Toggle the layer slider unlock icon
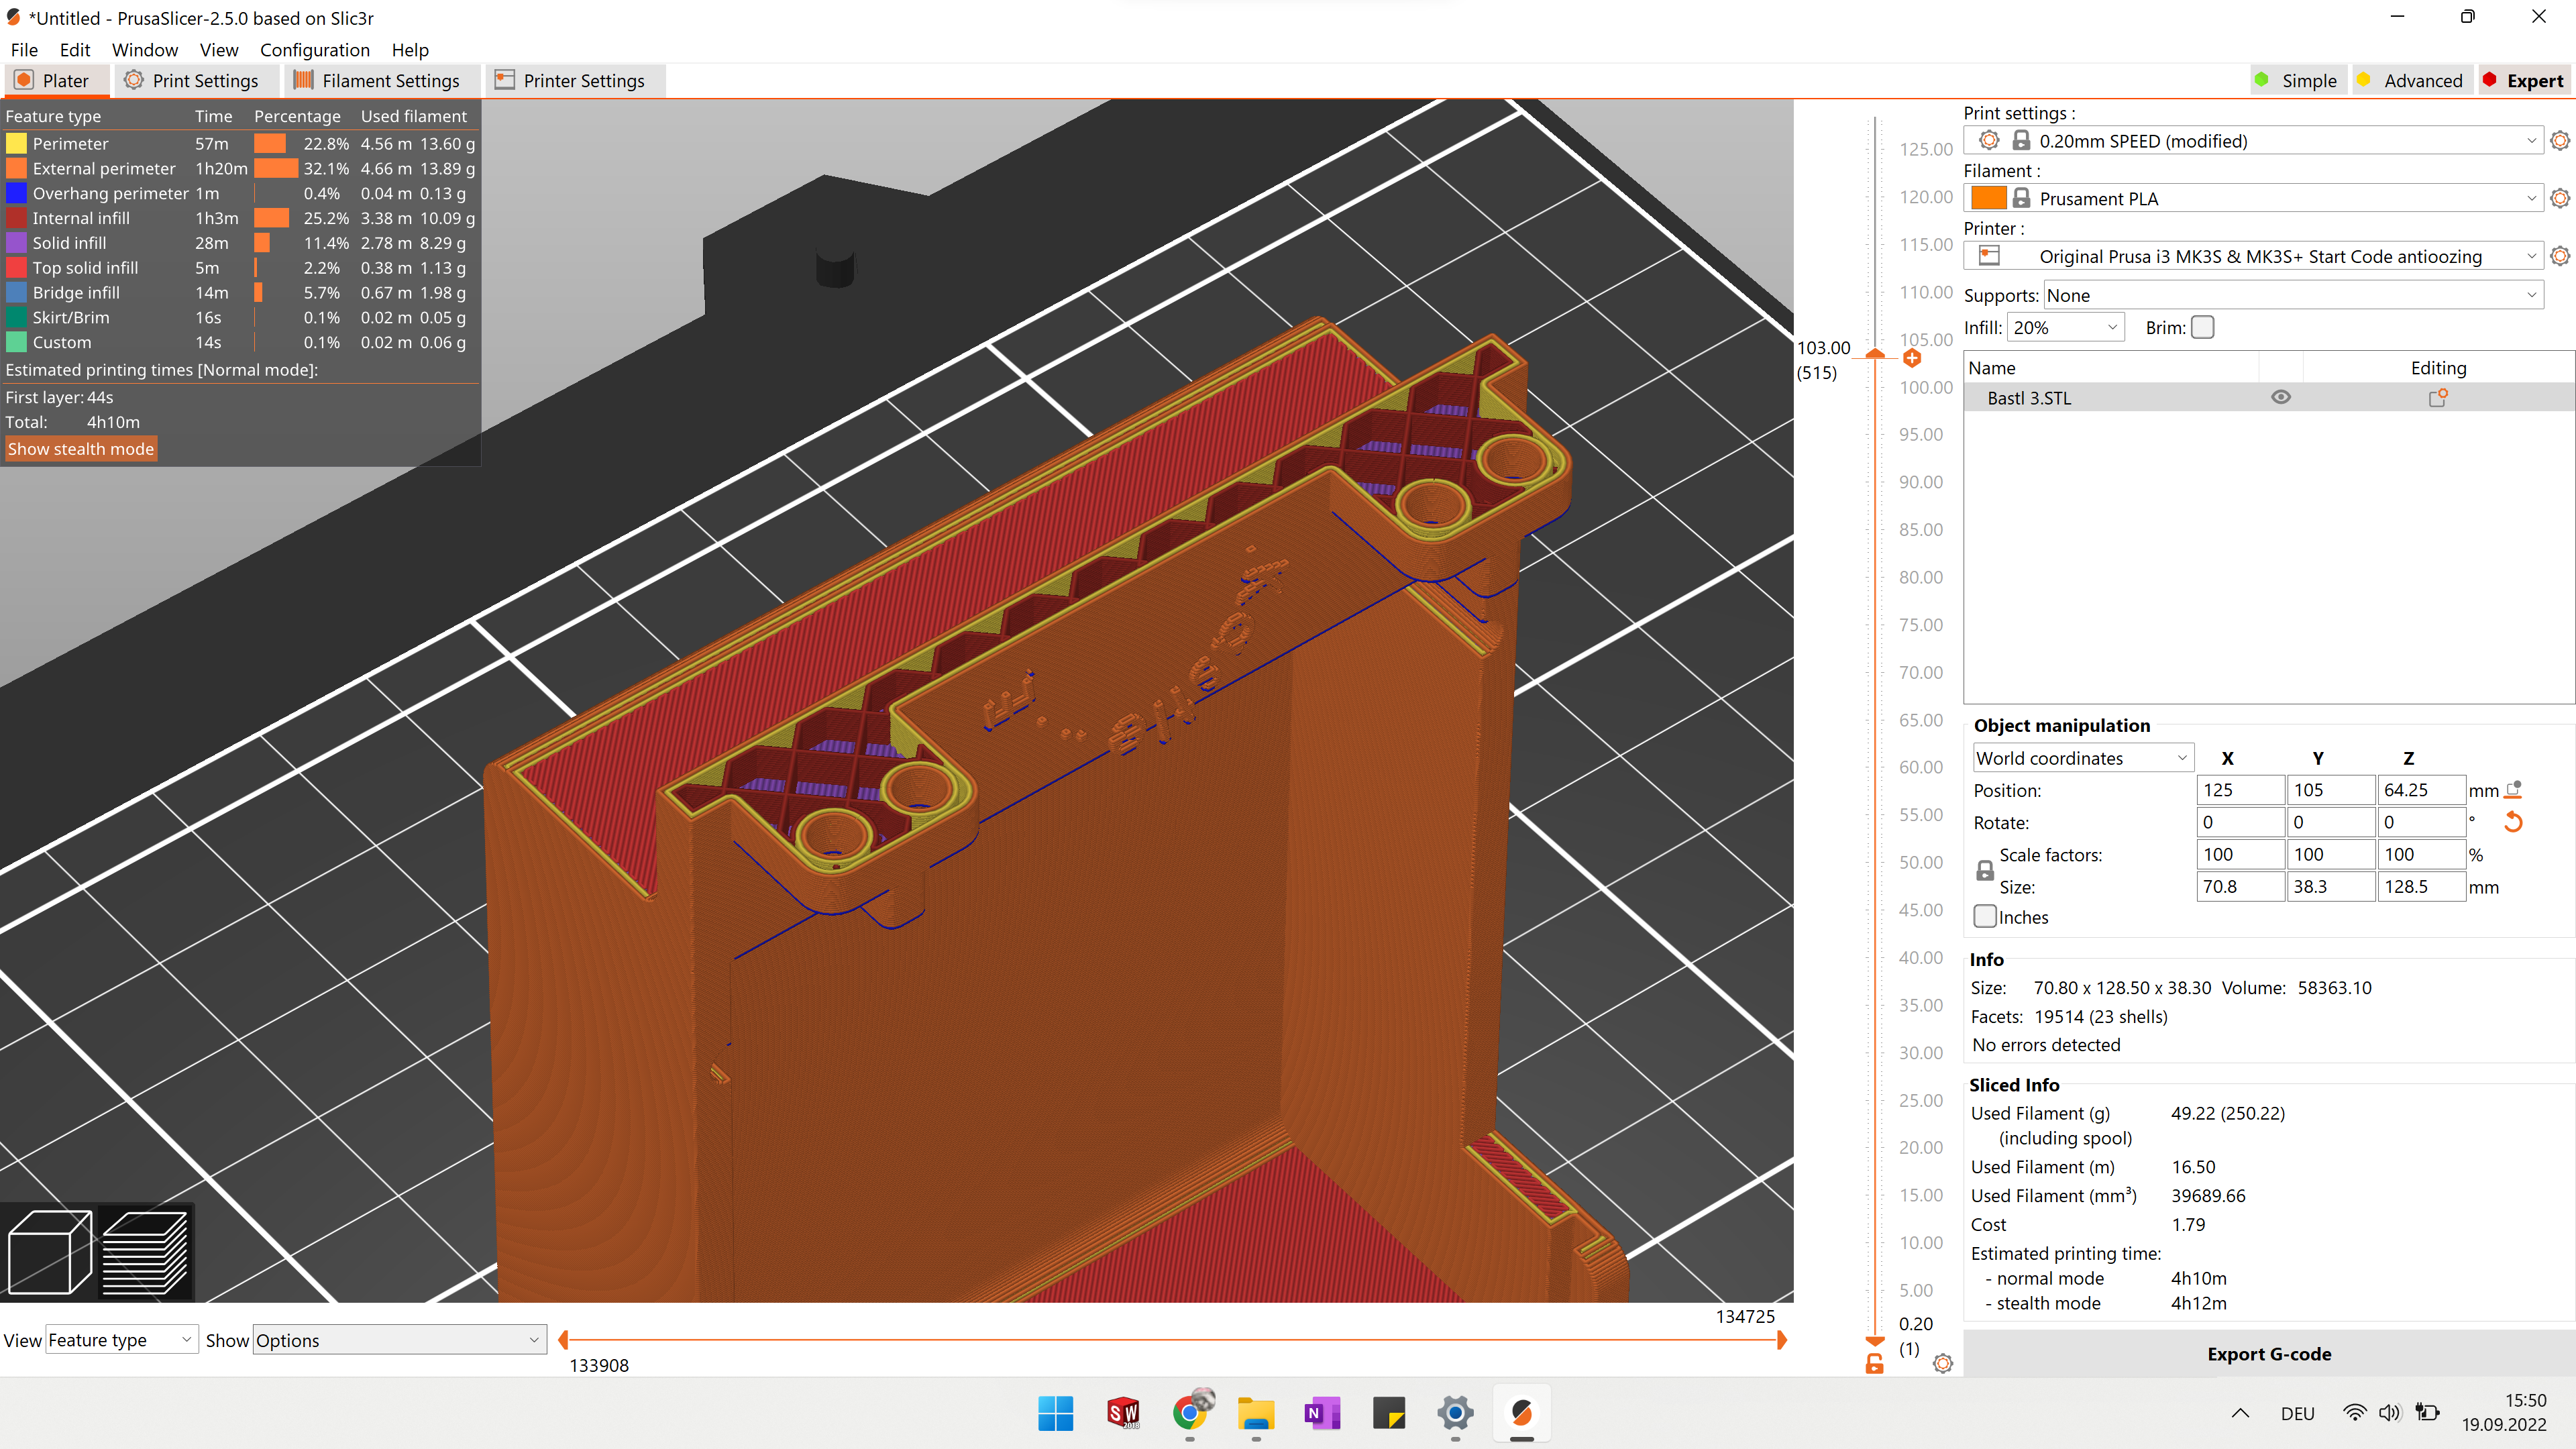 point(1875,1363)
